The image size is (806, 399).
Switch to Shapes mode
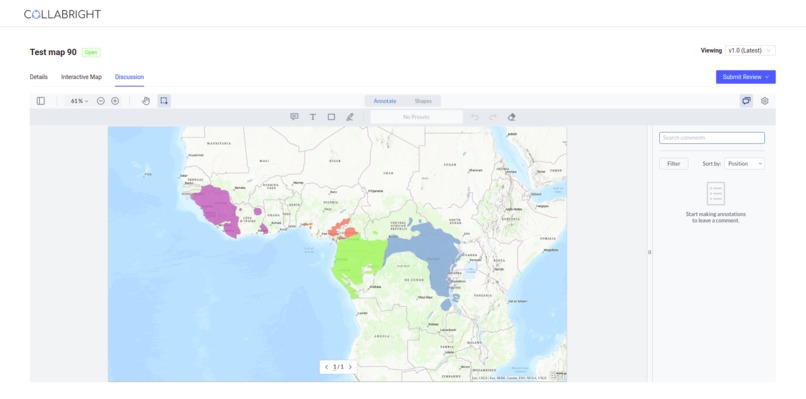click(423, 101)
